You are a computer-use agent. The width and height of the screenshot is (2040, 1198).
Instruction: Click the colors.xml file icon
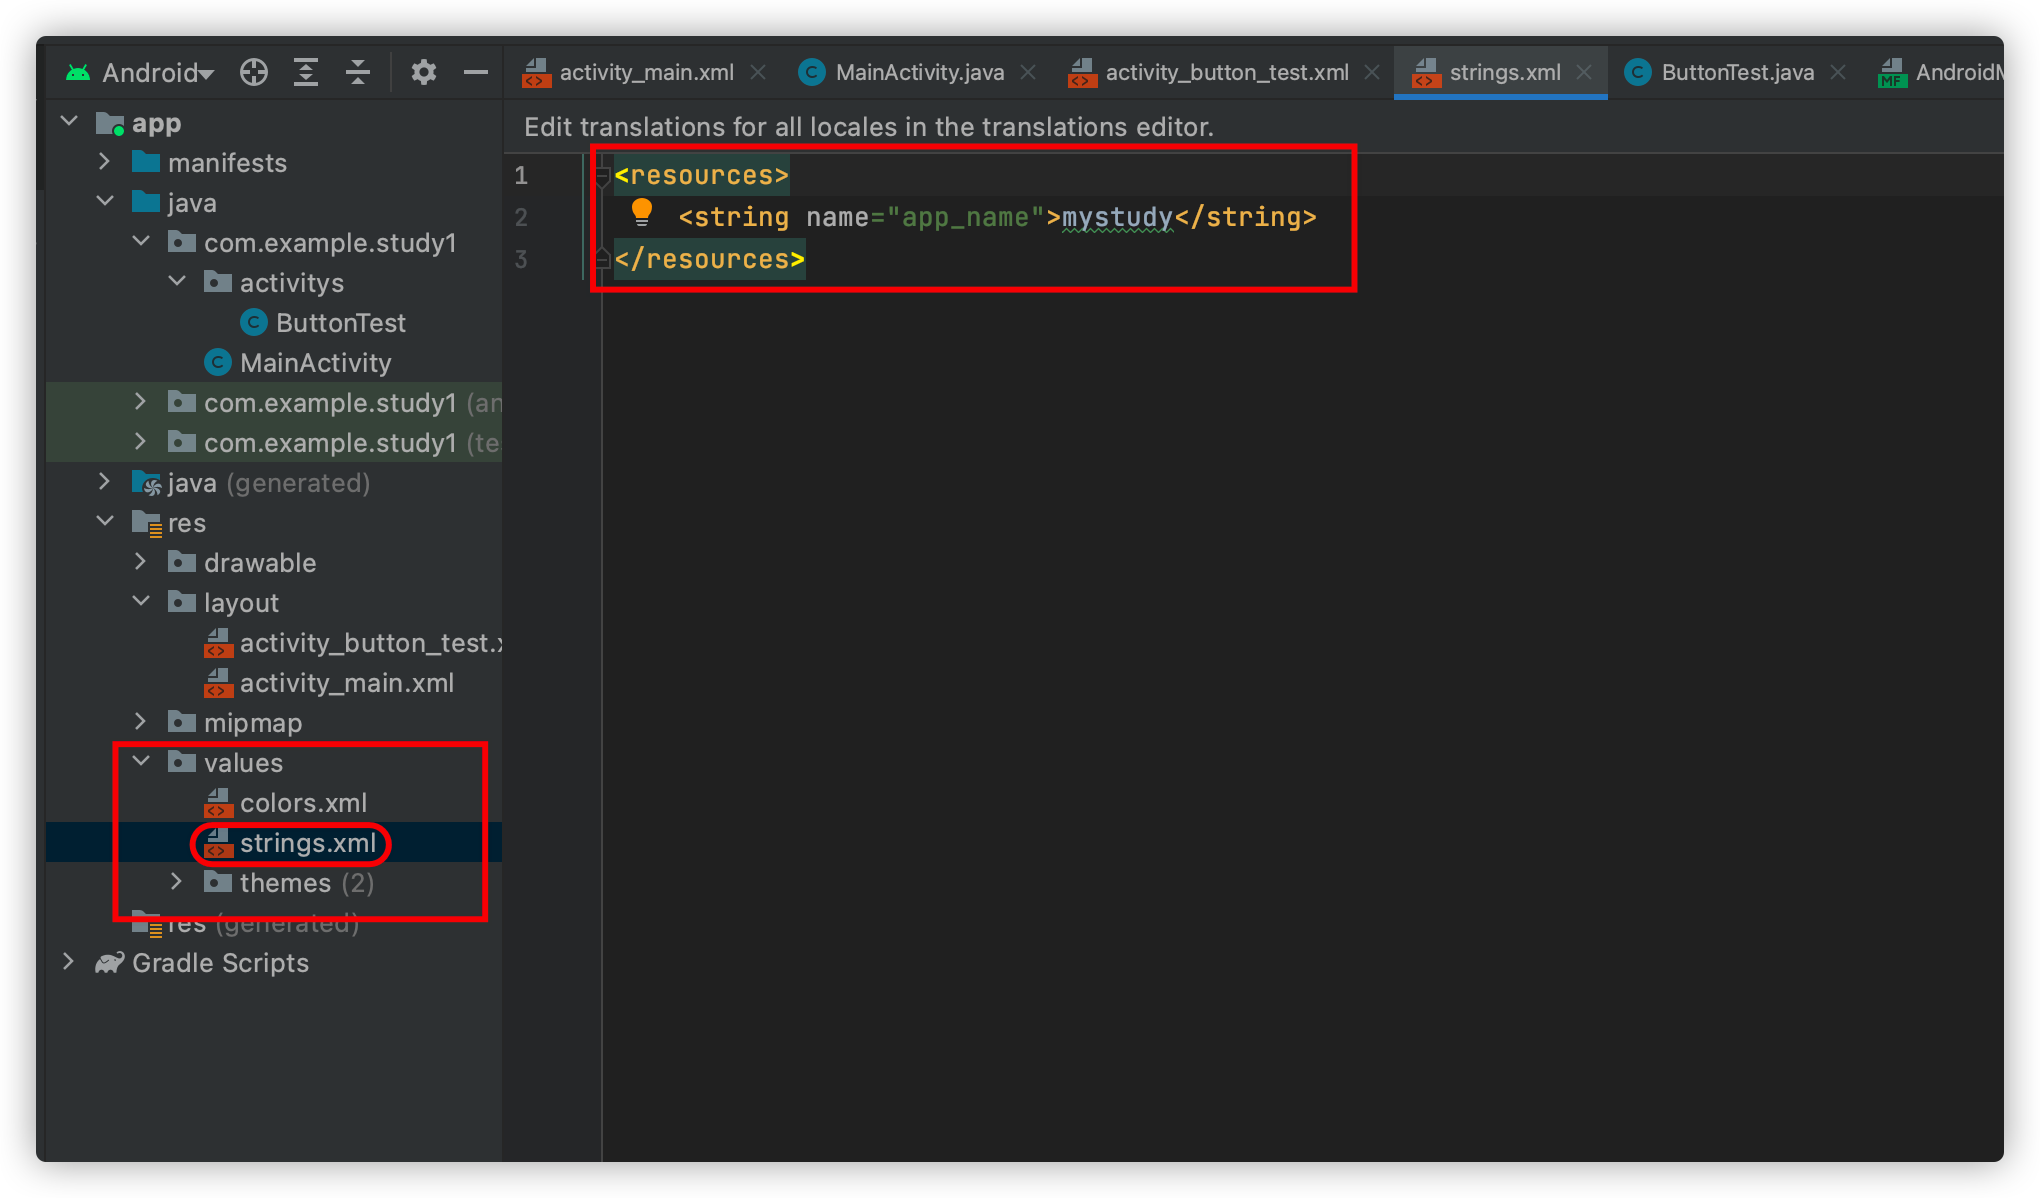click(x=218, y=803)
